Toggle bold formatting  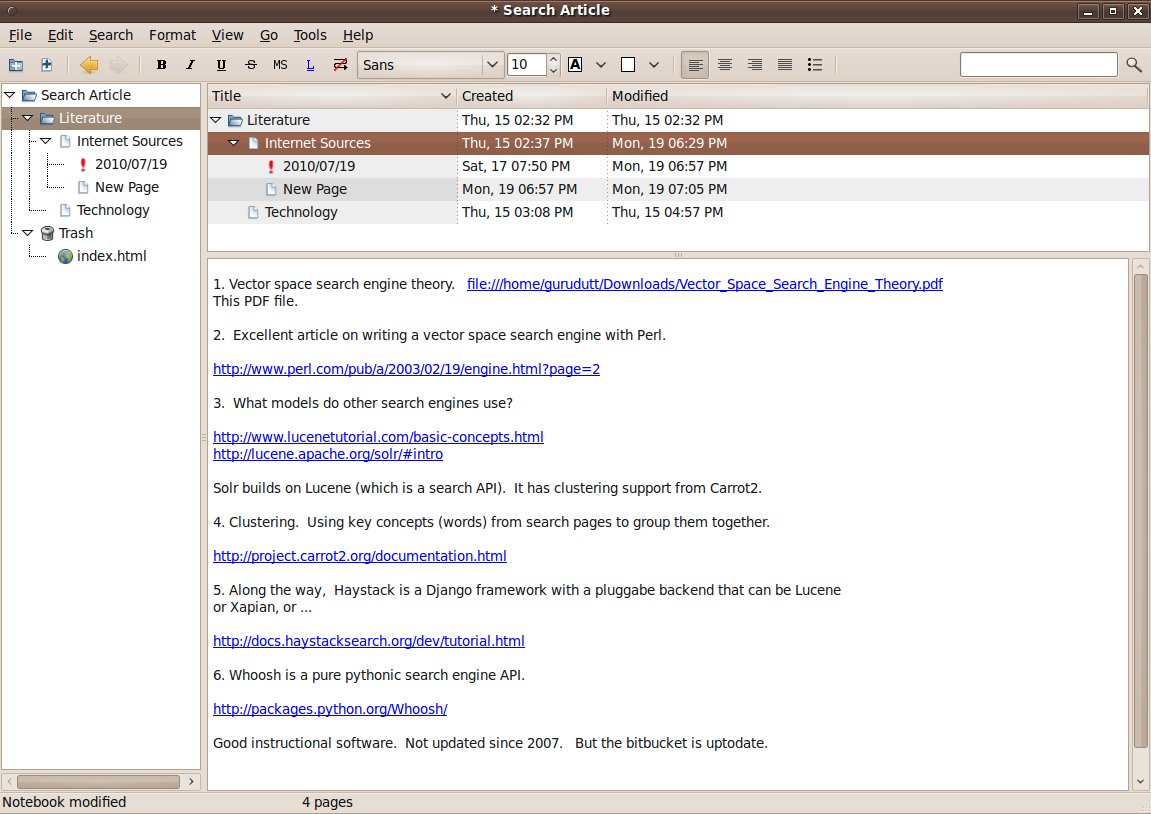[x=162, y=65]
